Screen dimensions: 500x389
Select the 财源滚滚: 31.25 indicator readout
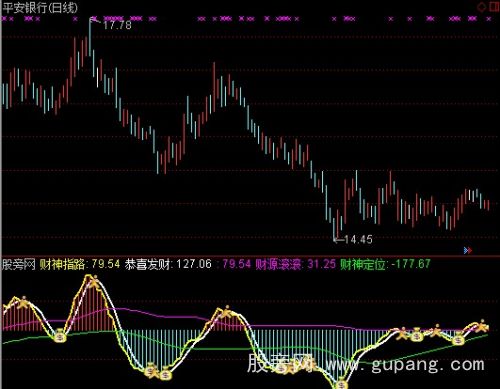296,264
